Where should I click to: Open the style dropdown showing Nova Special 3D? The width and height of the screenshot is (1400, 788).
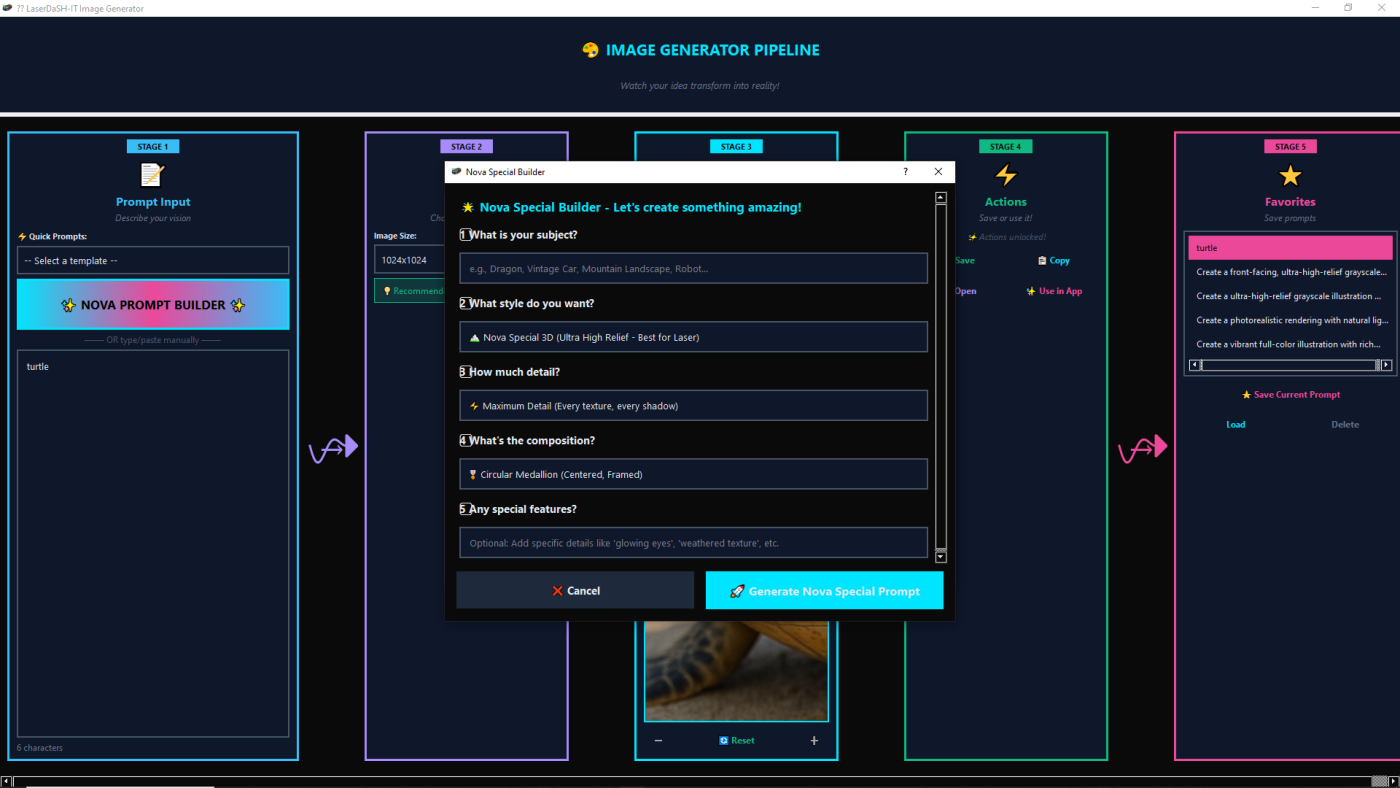click(x=693, y=337)
